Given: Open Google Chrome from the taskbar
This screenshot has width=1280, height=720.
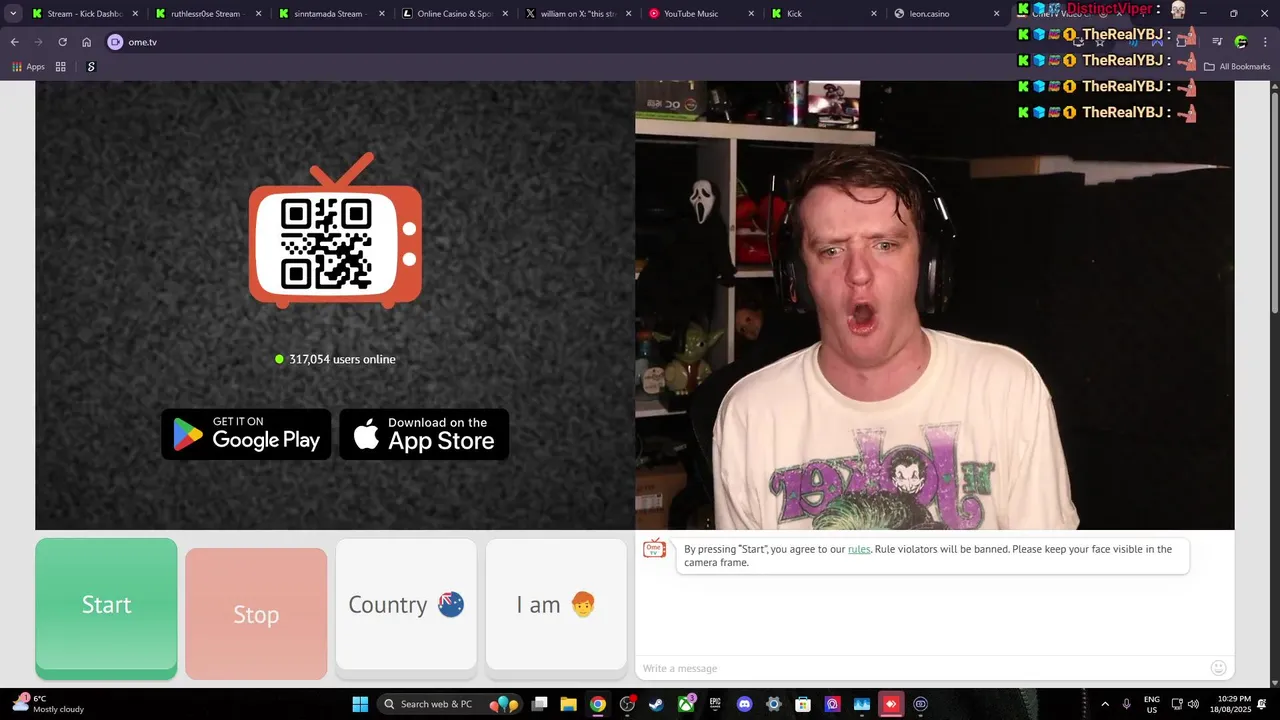Looking at the screenshot, I should (x=597, y=704).
